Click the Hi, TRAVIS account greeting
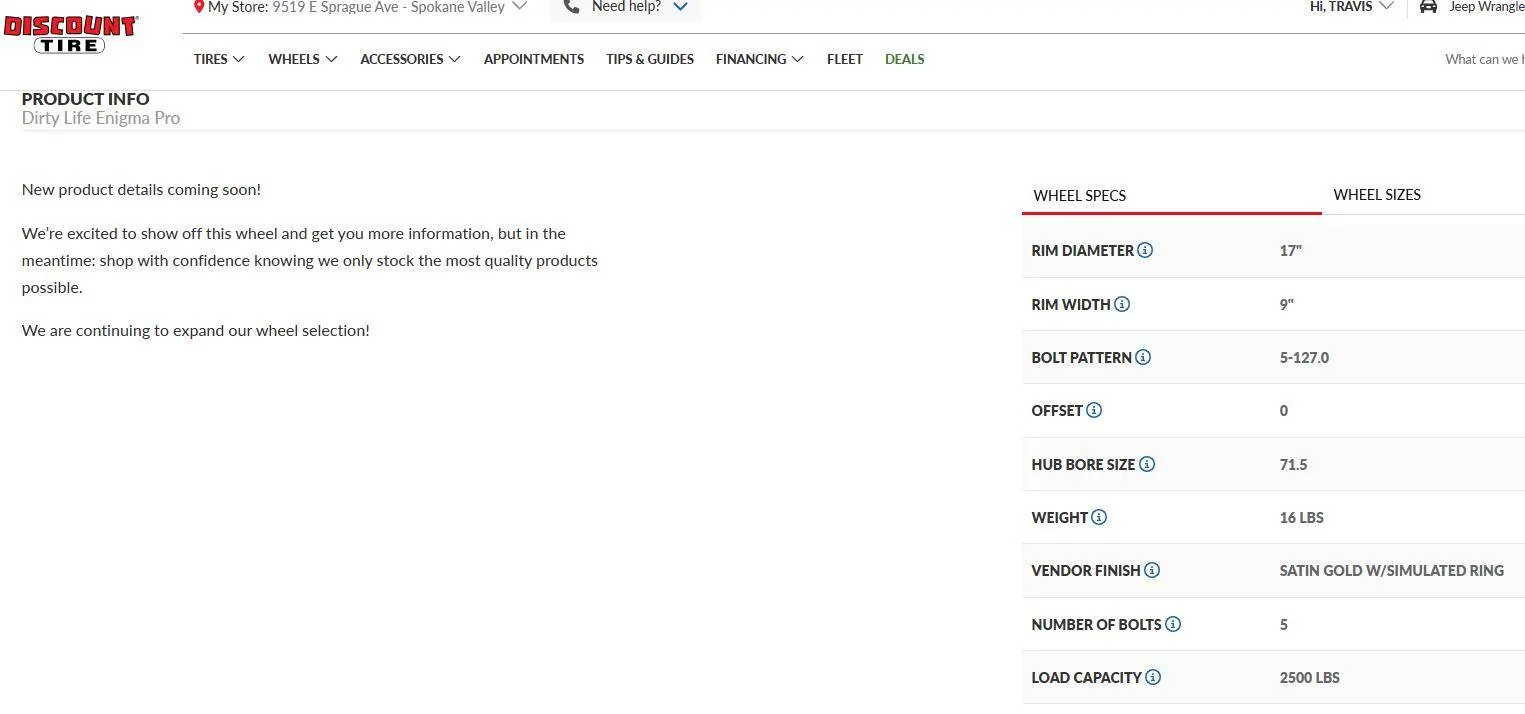The width and height of the screenshot is (1525, 714). (1341, 6)
